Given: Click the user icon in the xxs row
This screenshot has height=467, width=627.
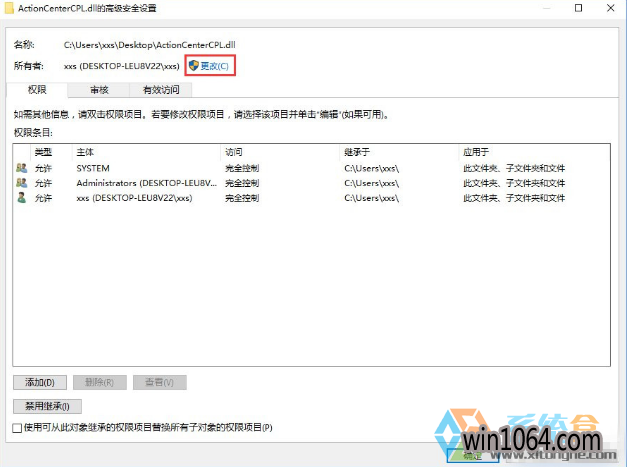Looking at the screenshot, I should [22, 198].
